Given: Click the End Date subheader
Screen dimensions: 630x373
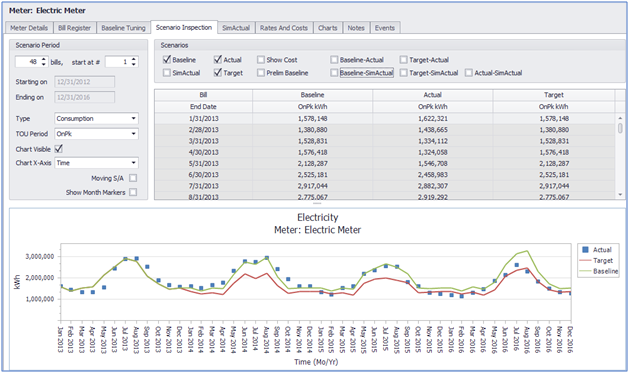Looking at the screenshot, I should point(203,107).
